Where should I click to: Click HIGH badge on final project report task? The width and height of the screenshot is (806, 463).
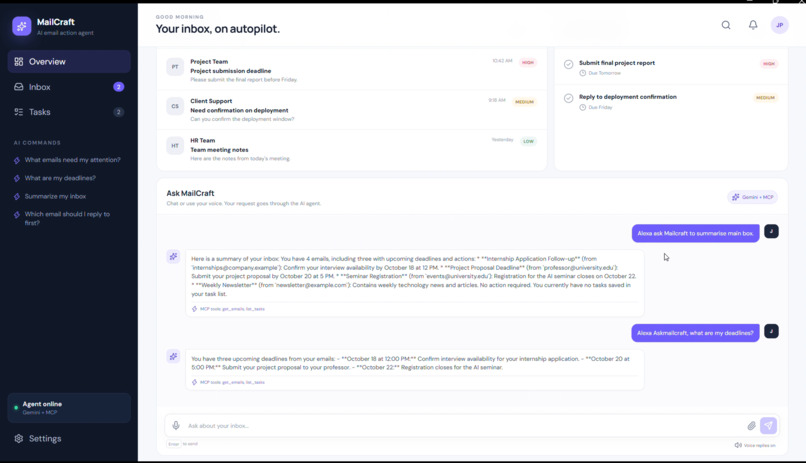(769, 64)
